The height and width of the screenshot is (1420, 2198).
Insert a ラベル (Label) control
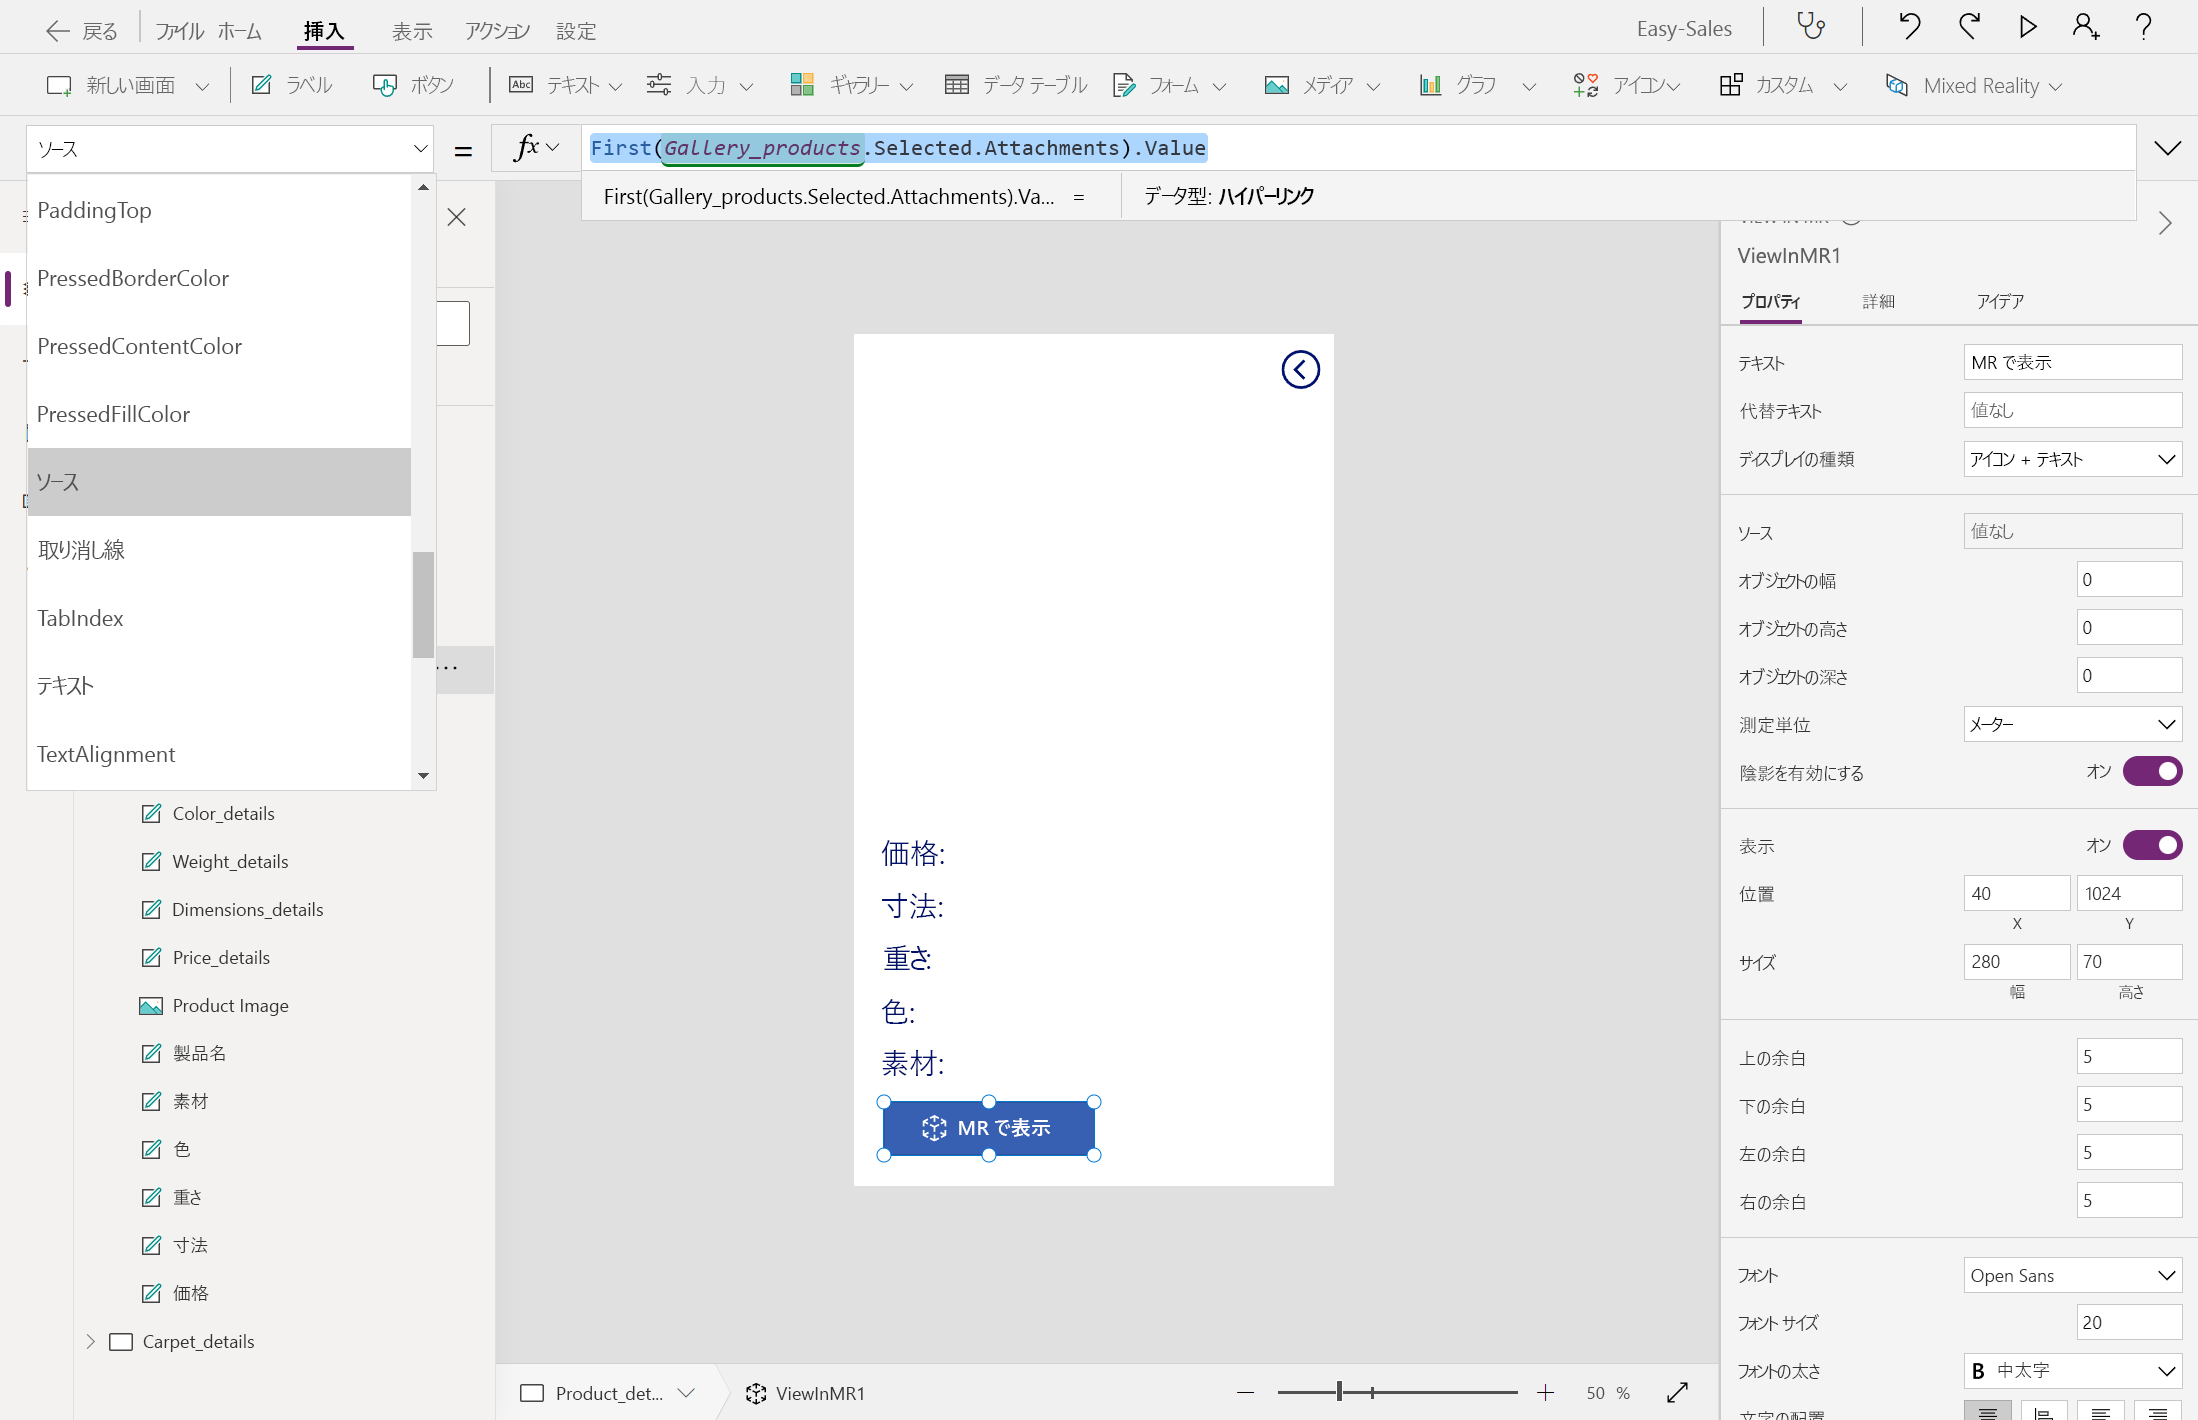pos(291,85)
